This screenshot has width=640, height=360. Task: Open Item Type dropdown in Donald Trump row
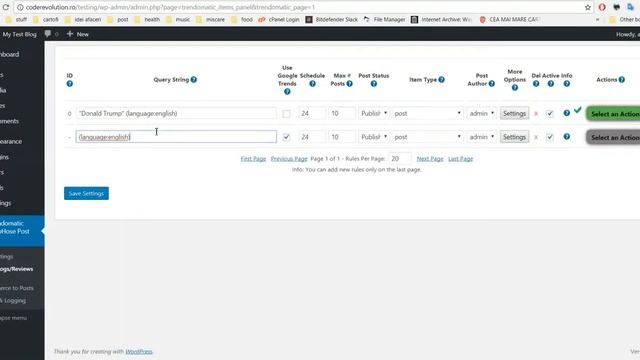tap(427, 113)
